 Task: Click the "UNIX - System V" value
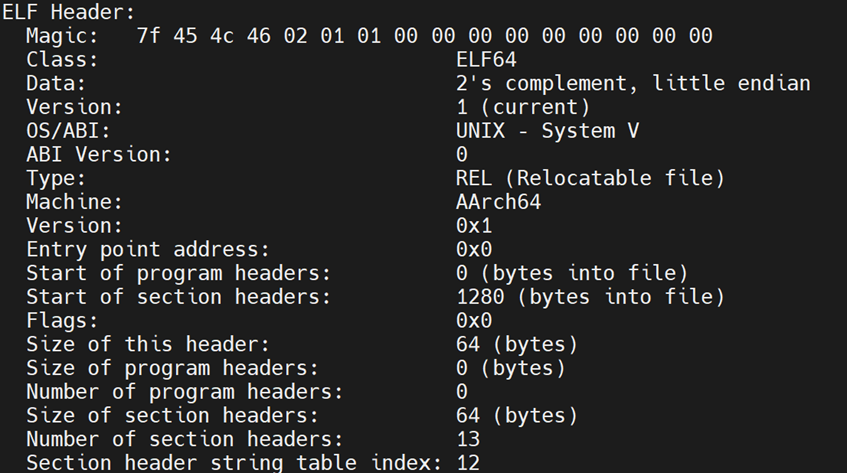point(547,131)
